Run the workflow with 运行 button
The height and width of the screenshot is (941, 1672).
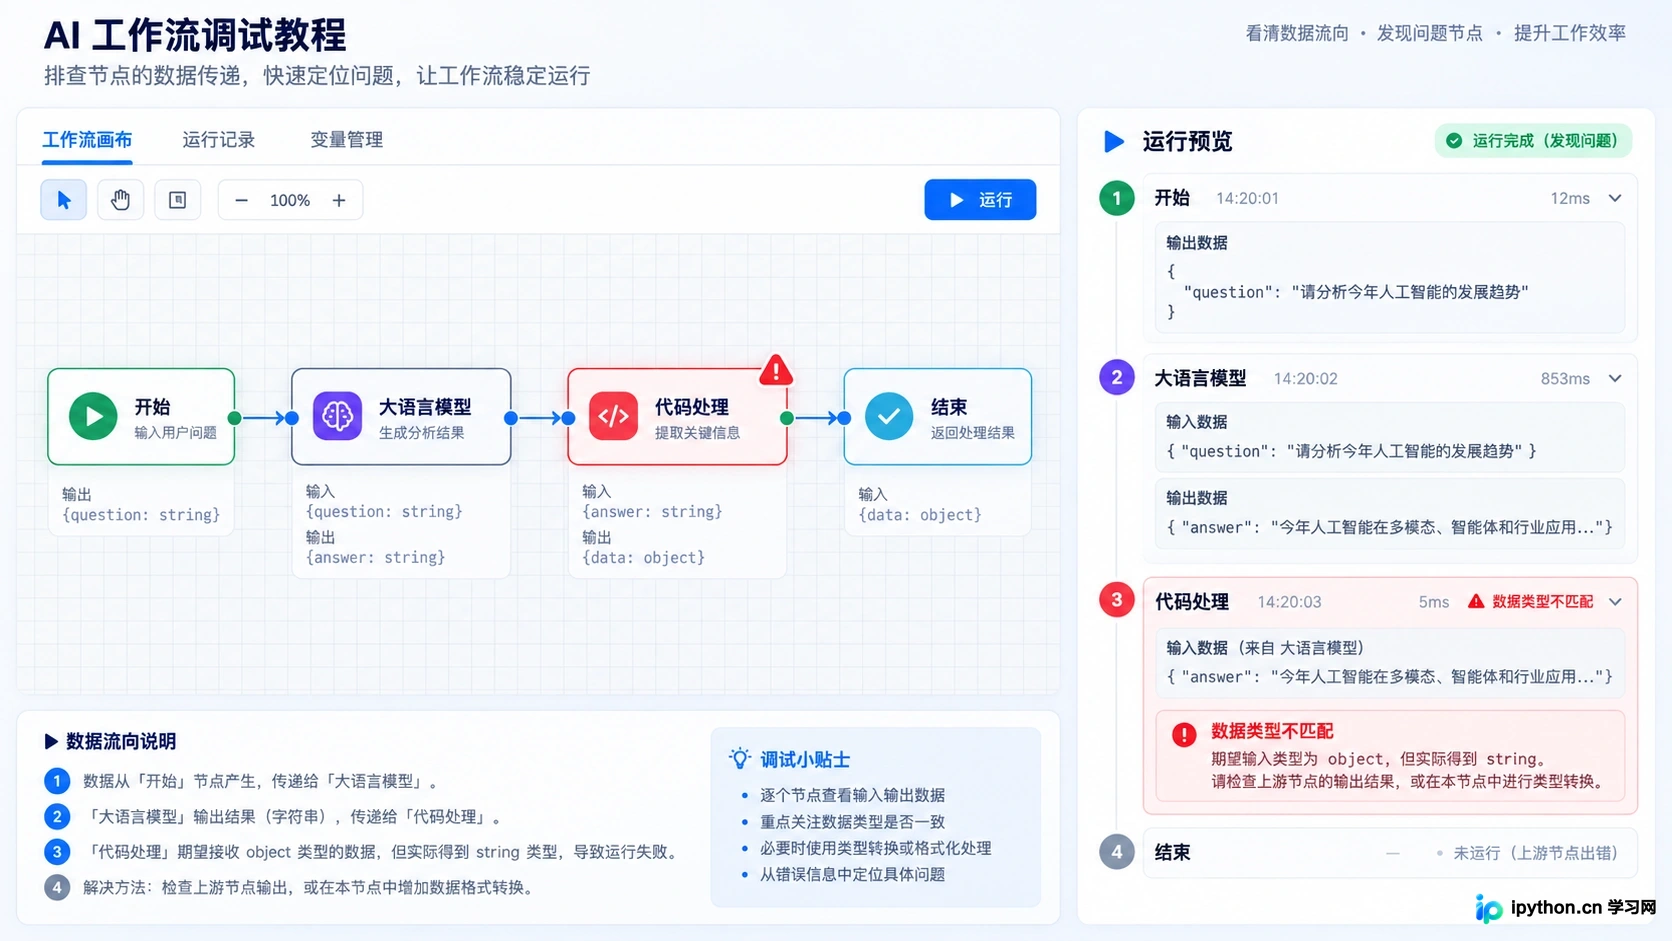point(980,200)
